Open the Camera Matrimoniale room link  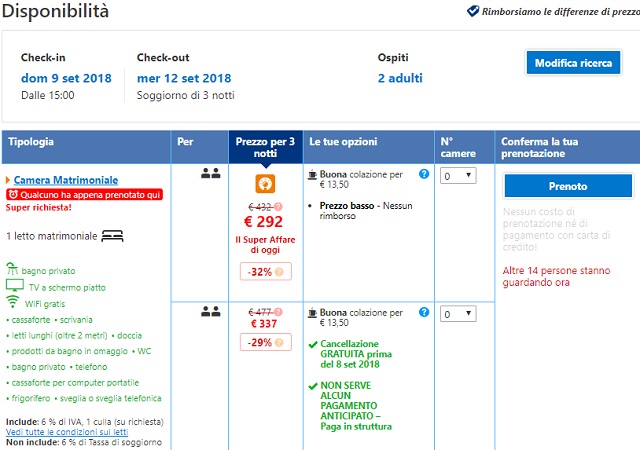click(x=66, y=180)
